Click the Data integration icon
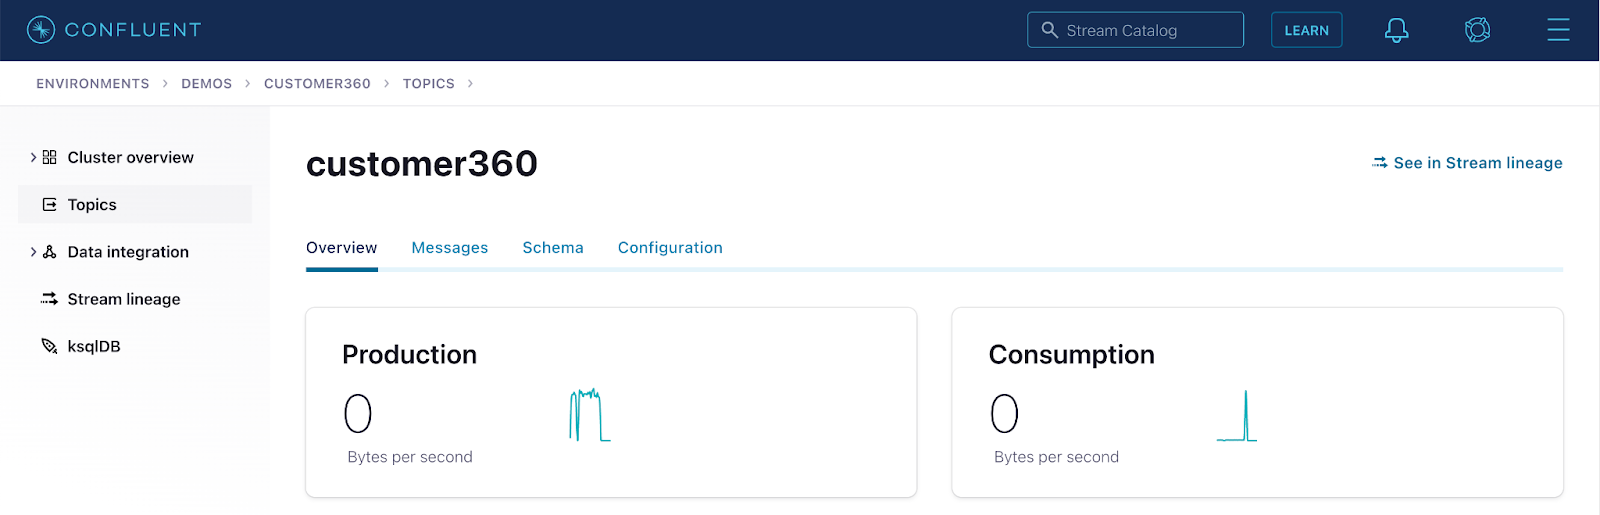Image resolution: width=1600 pixels, height=515 pixels. pos(49,252)
